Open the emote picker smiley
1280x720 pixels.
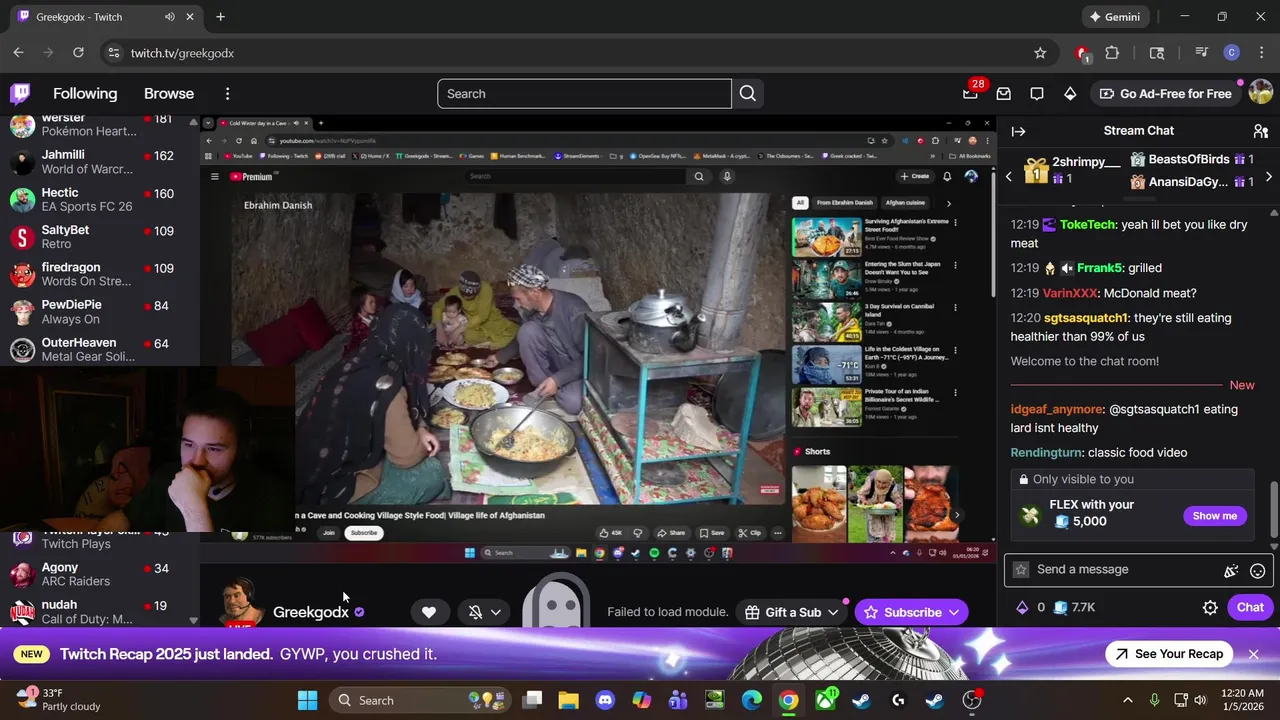coord(1258,570)
